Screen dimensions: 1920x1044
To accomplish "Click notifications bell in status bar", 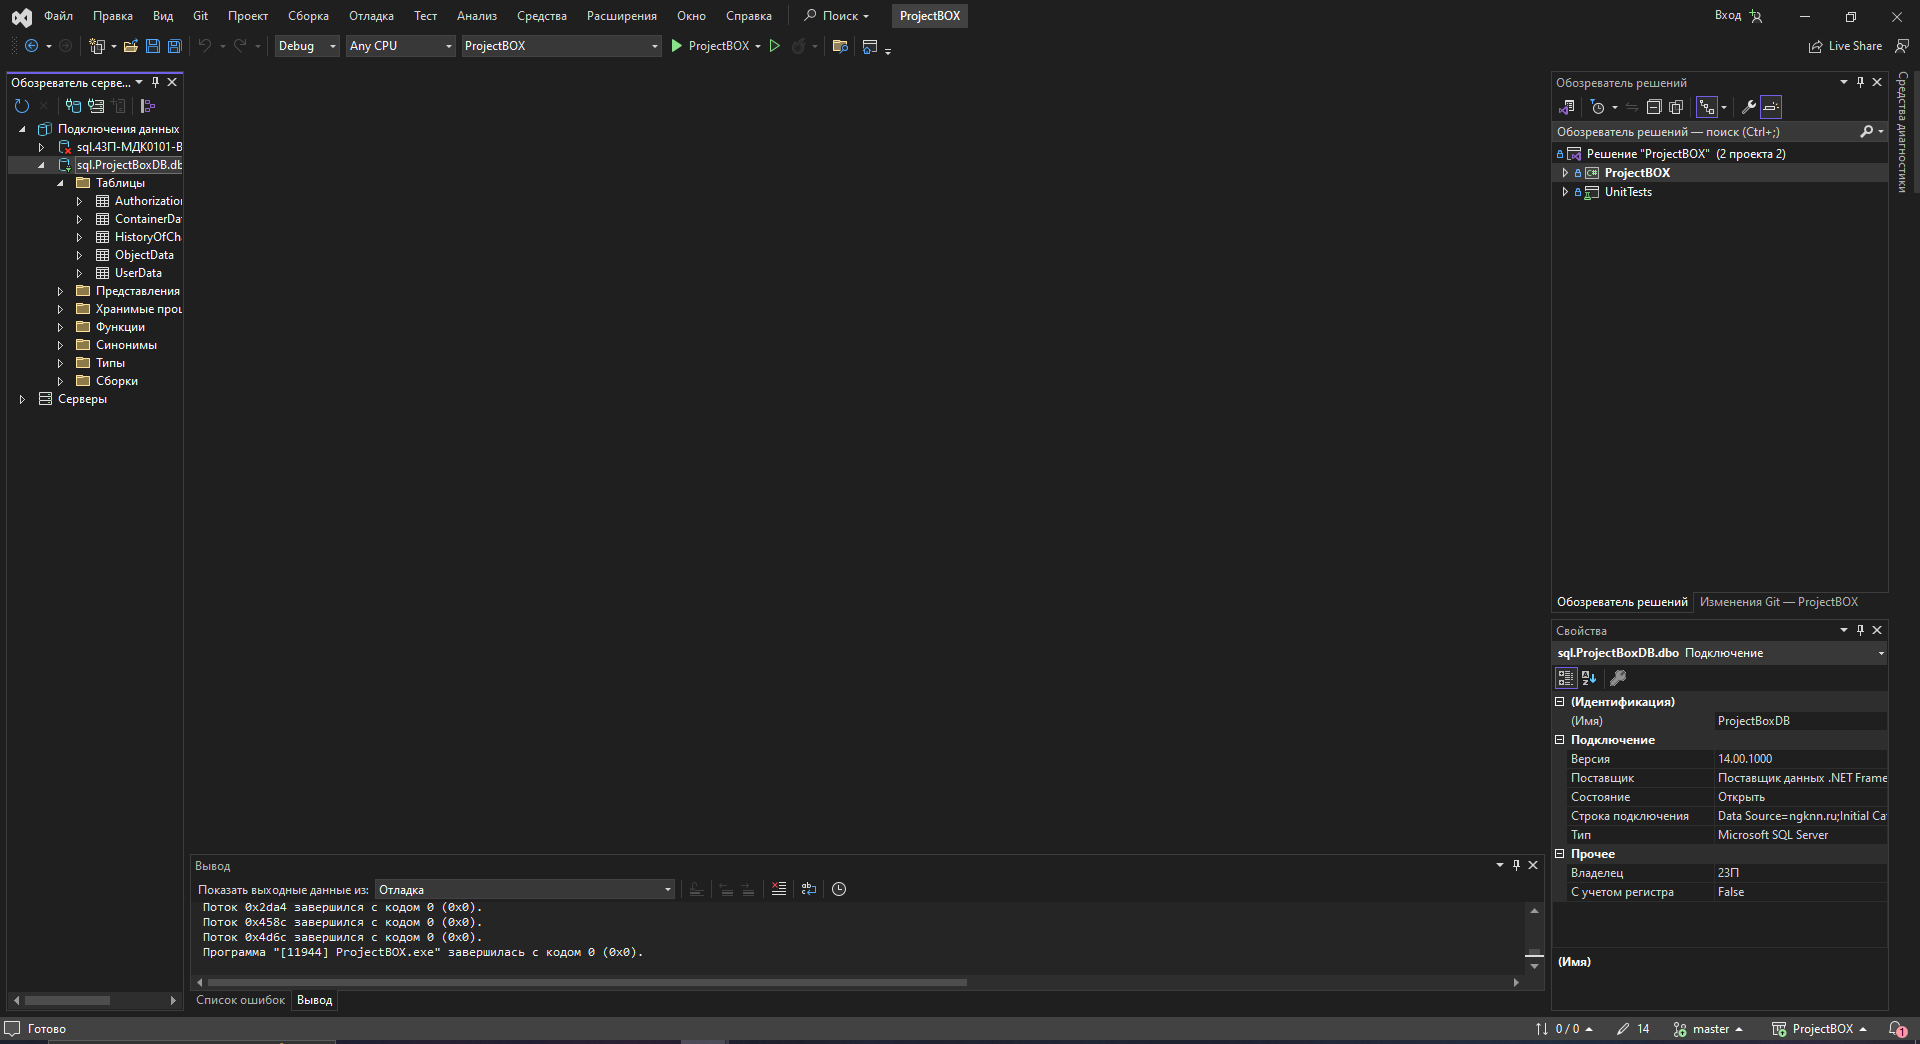I will [x=1897, y=1029].
